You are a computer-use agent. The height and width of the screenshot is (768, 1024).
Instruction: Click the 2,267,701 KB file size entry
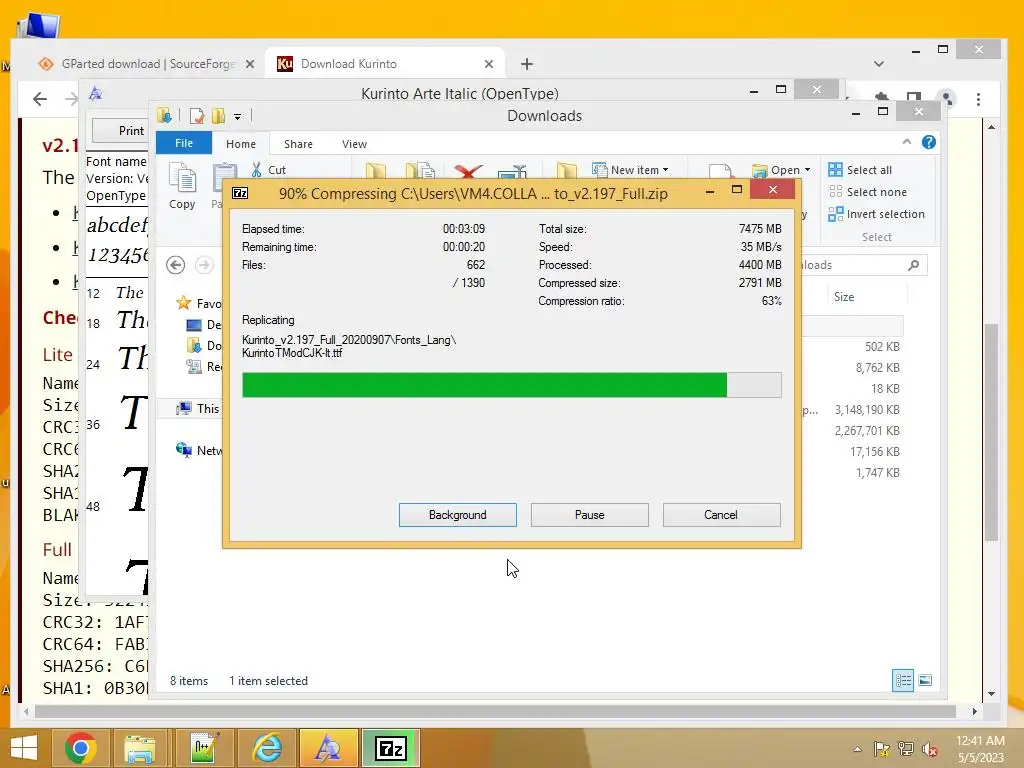(867, 430)
